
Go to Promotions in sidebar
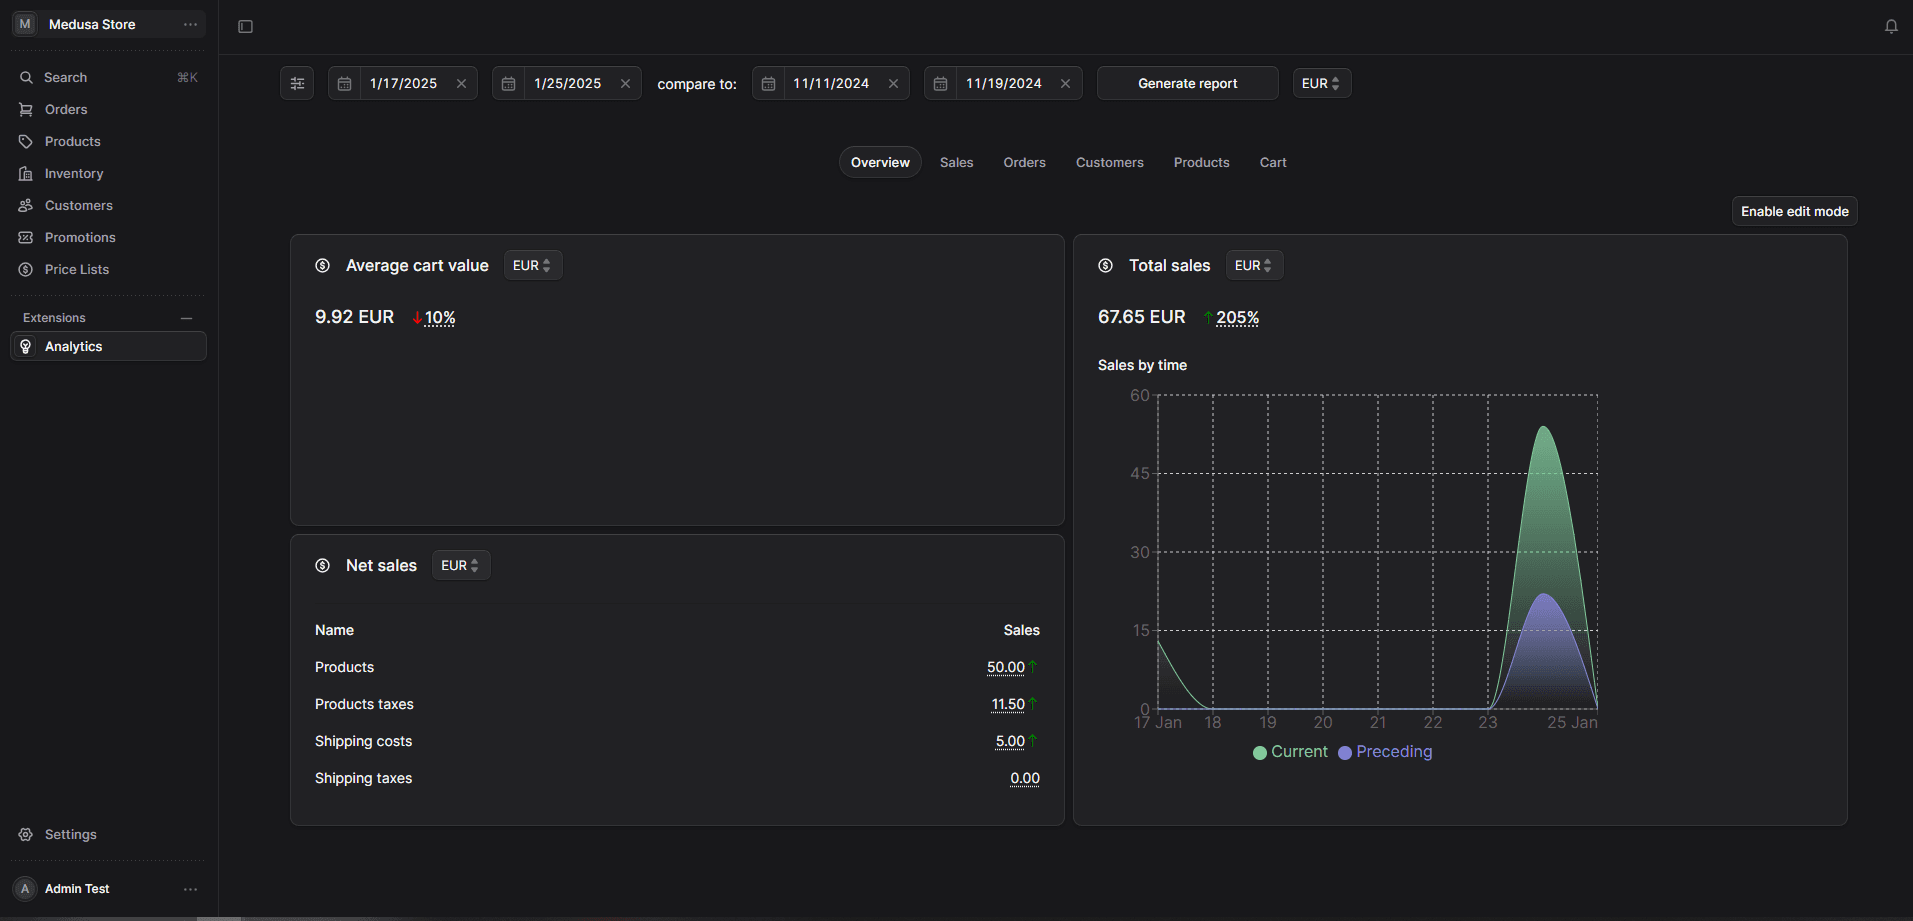(x=80, y=238)
